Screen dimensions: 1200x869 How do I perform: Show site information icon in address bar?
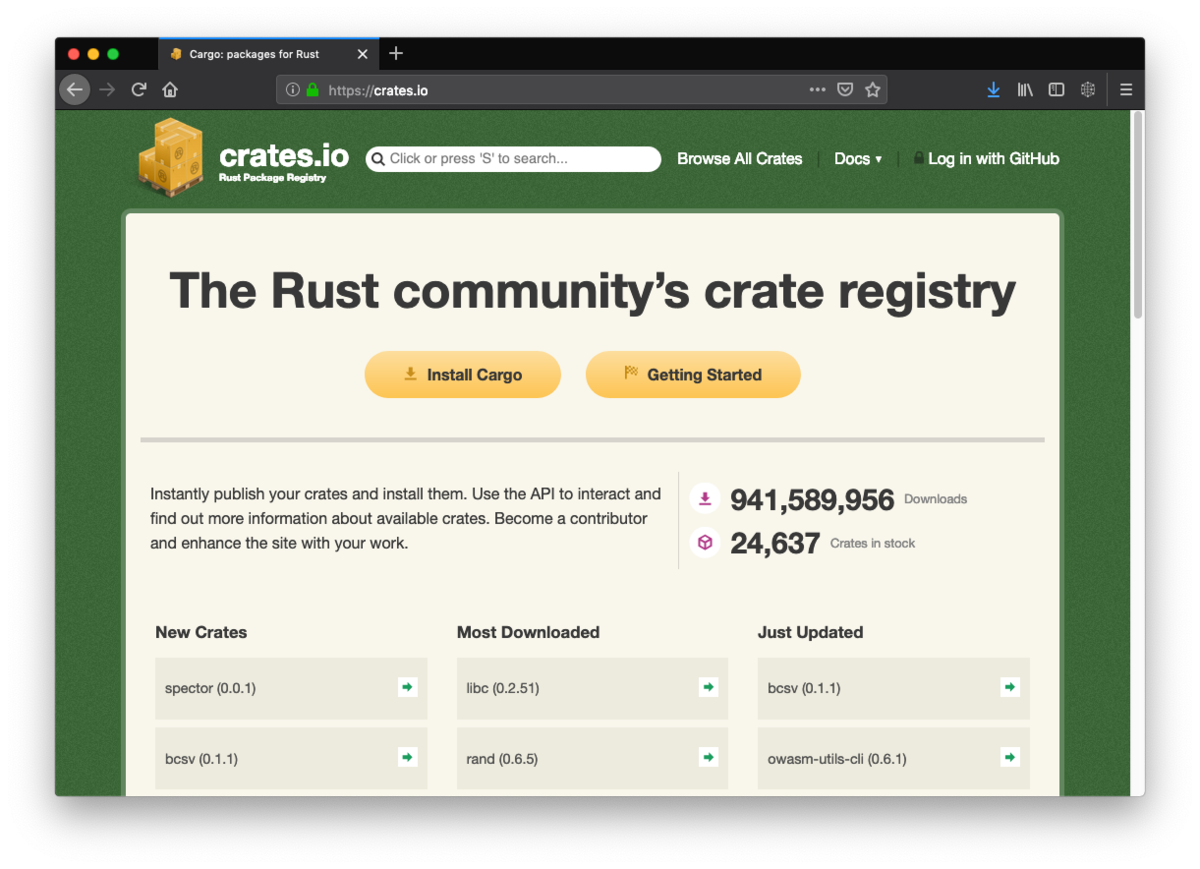tap(292, 90)
